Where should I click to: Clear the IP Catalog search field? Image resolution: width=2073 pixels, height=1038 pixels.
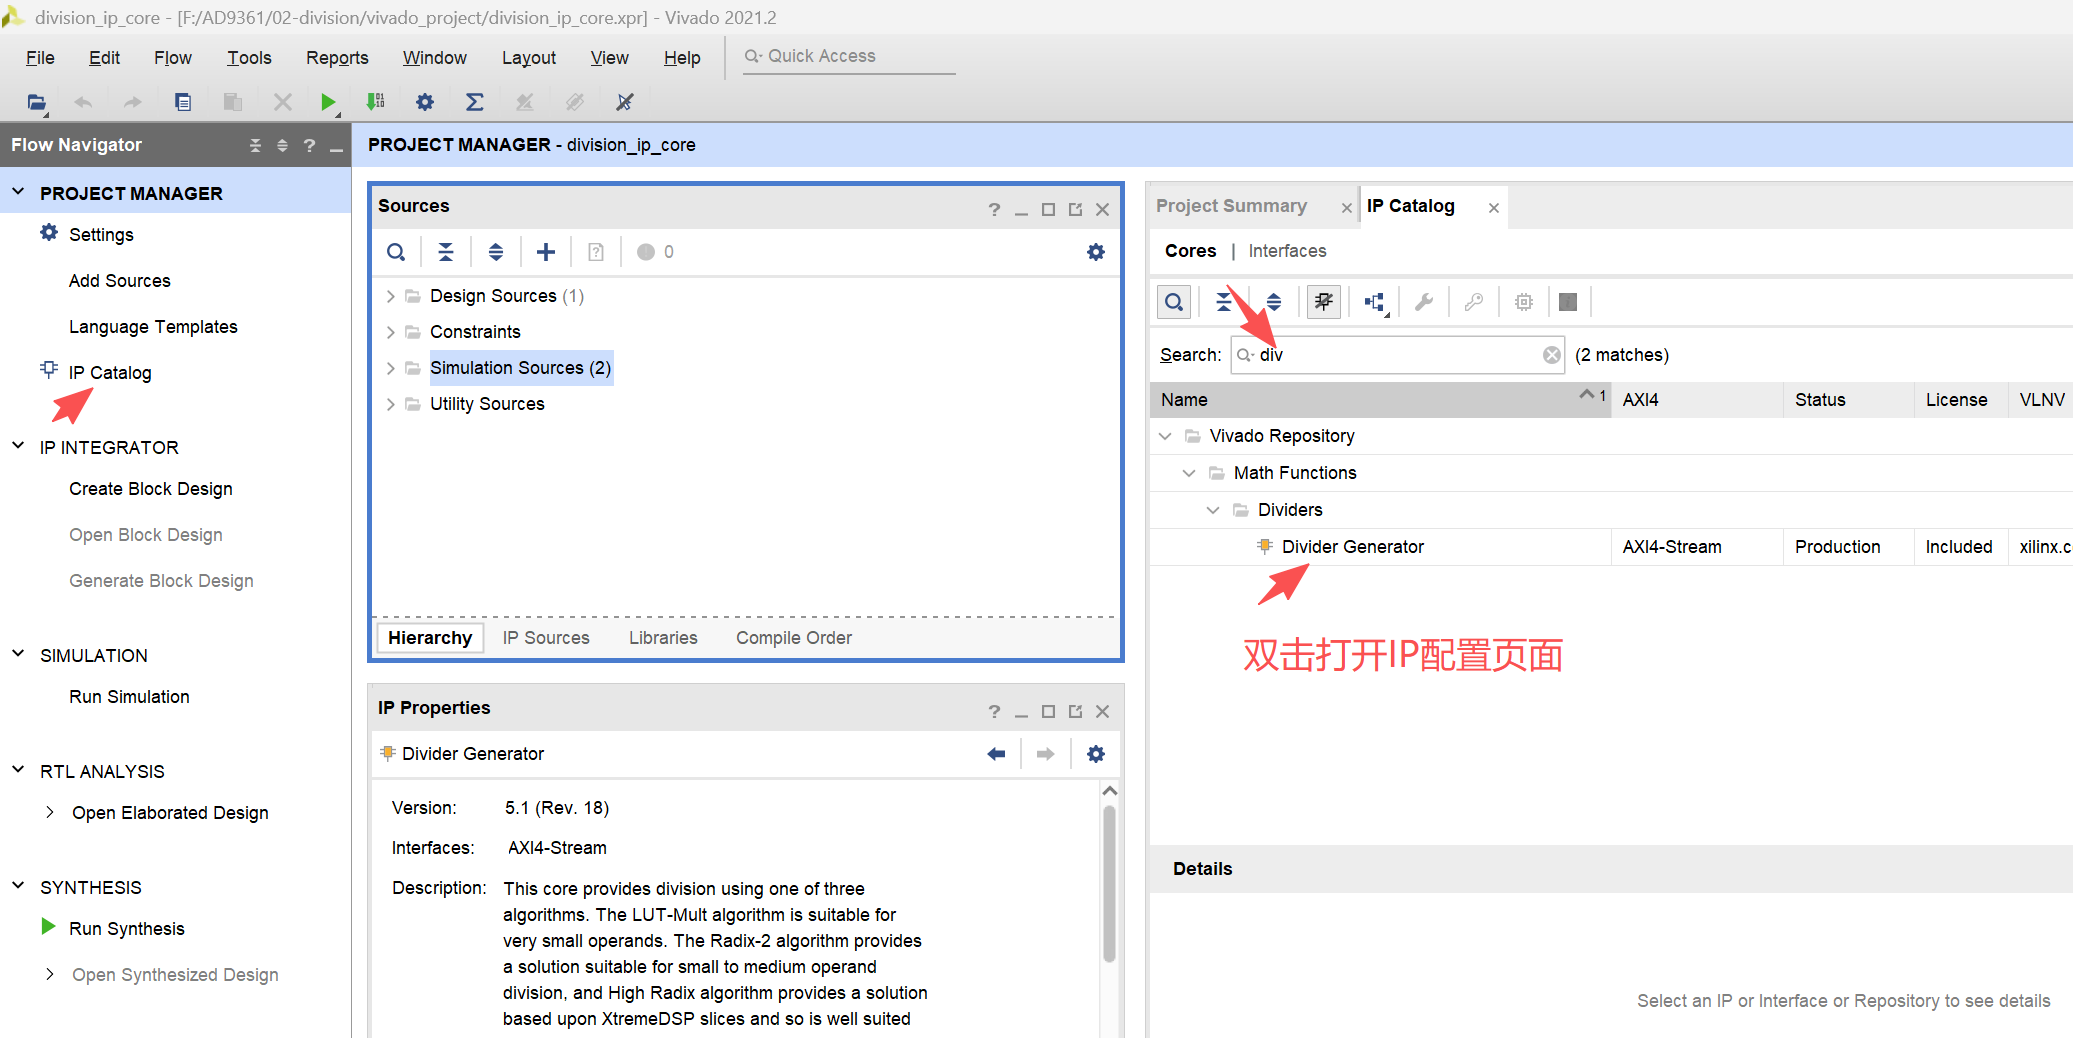[x=1552, y=355]
